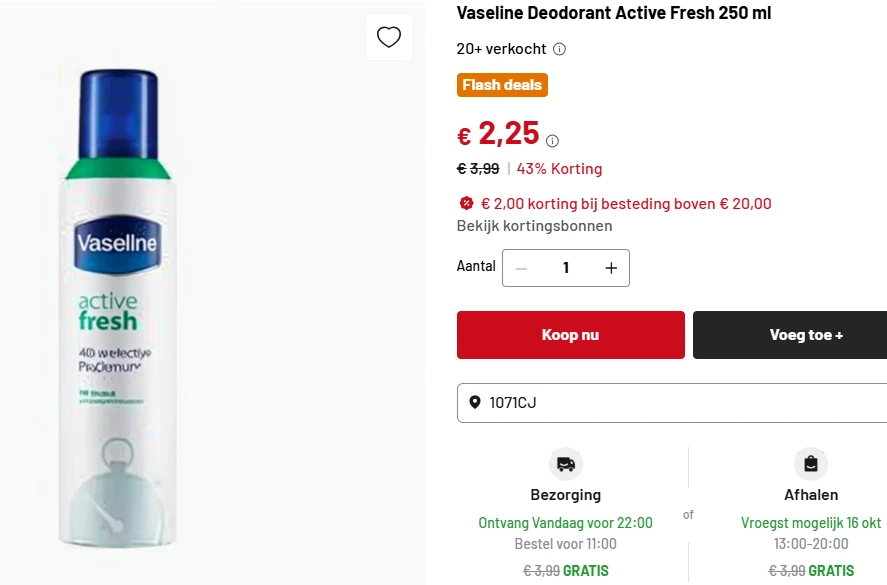Click the location pin icon in postcode field
887x585 pixels.
tap(474, 403)
